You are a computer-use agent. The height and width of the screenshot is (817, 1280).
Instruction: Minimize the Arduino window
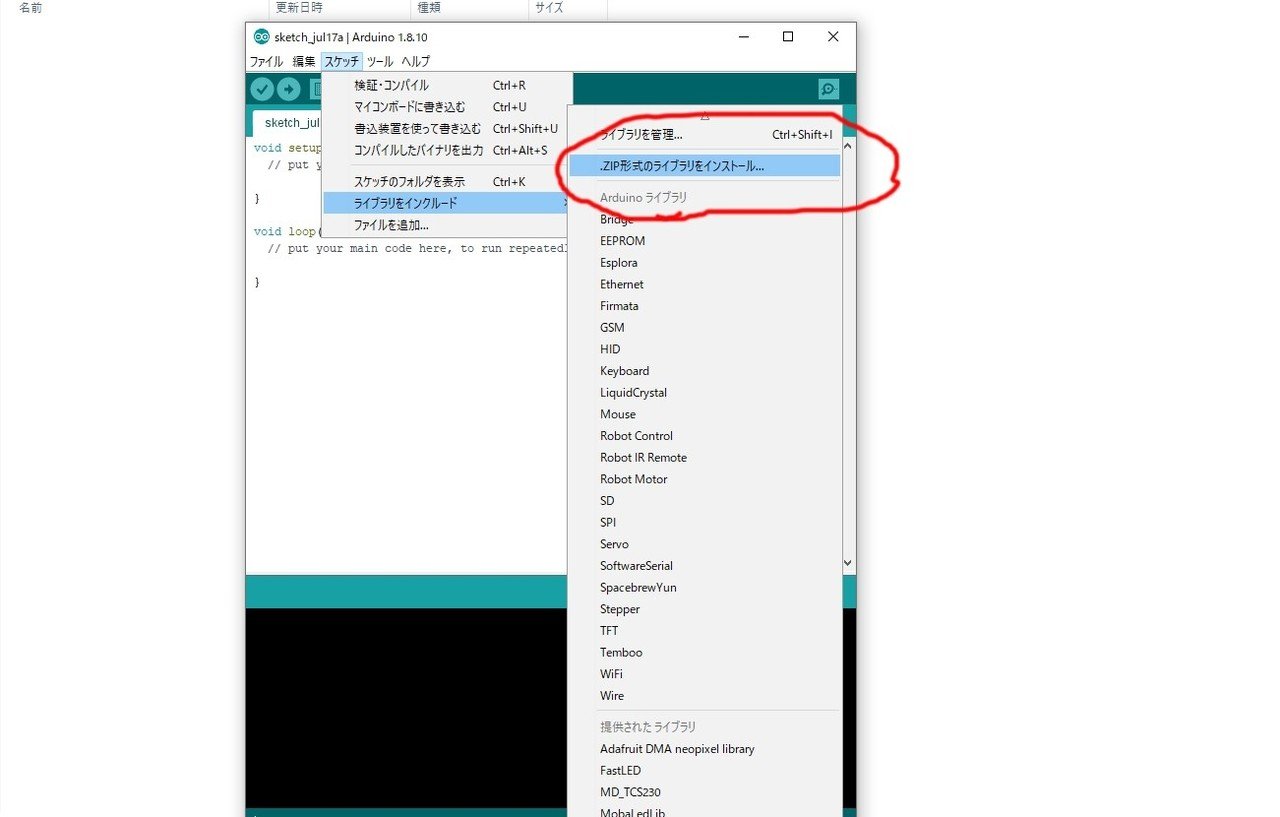point(744,37)
